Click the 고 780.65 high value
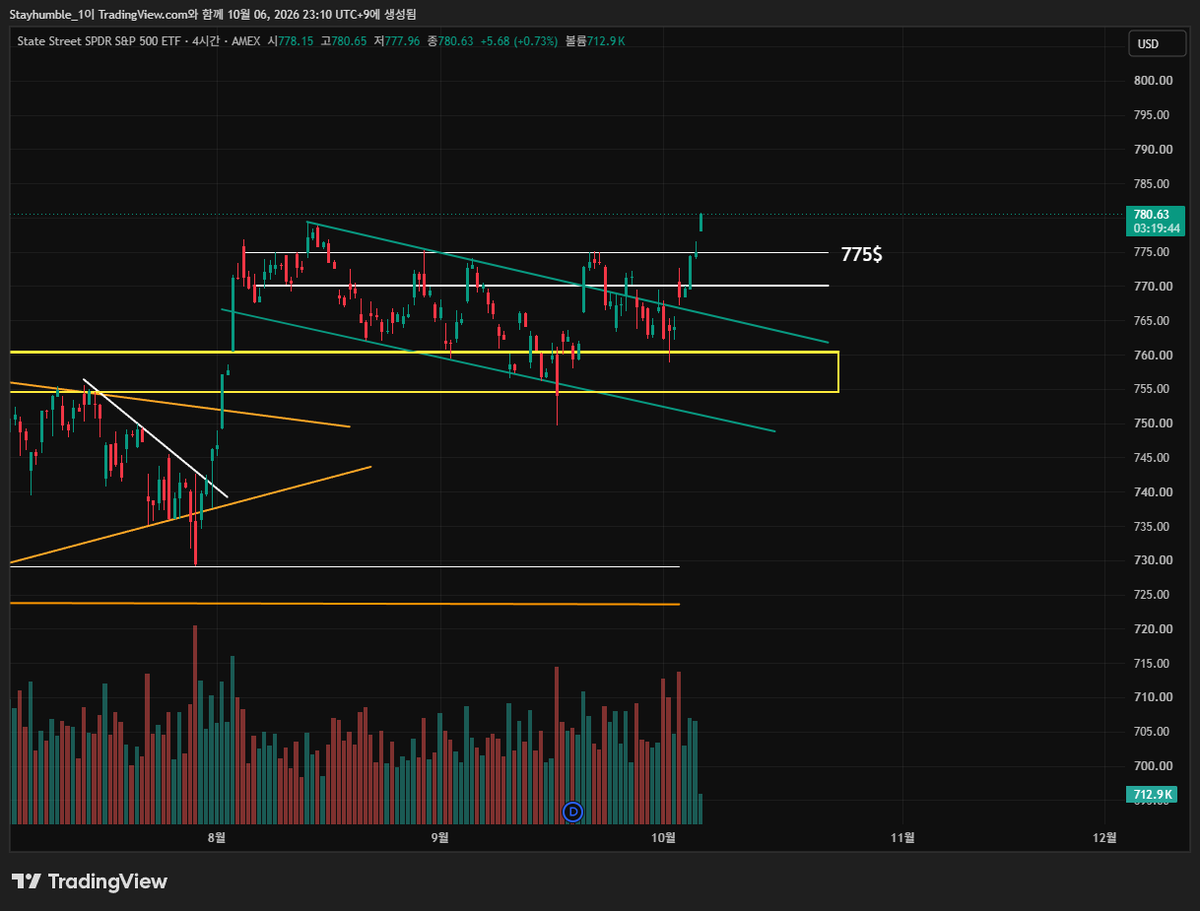Image resolution: width=1200 pixels, height=911 pixels. (346, 41)
